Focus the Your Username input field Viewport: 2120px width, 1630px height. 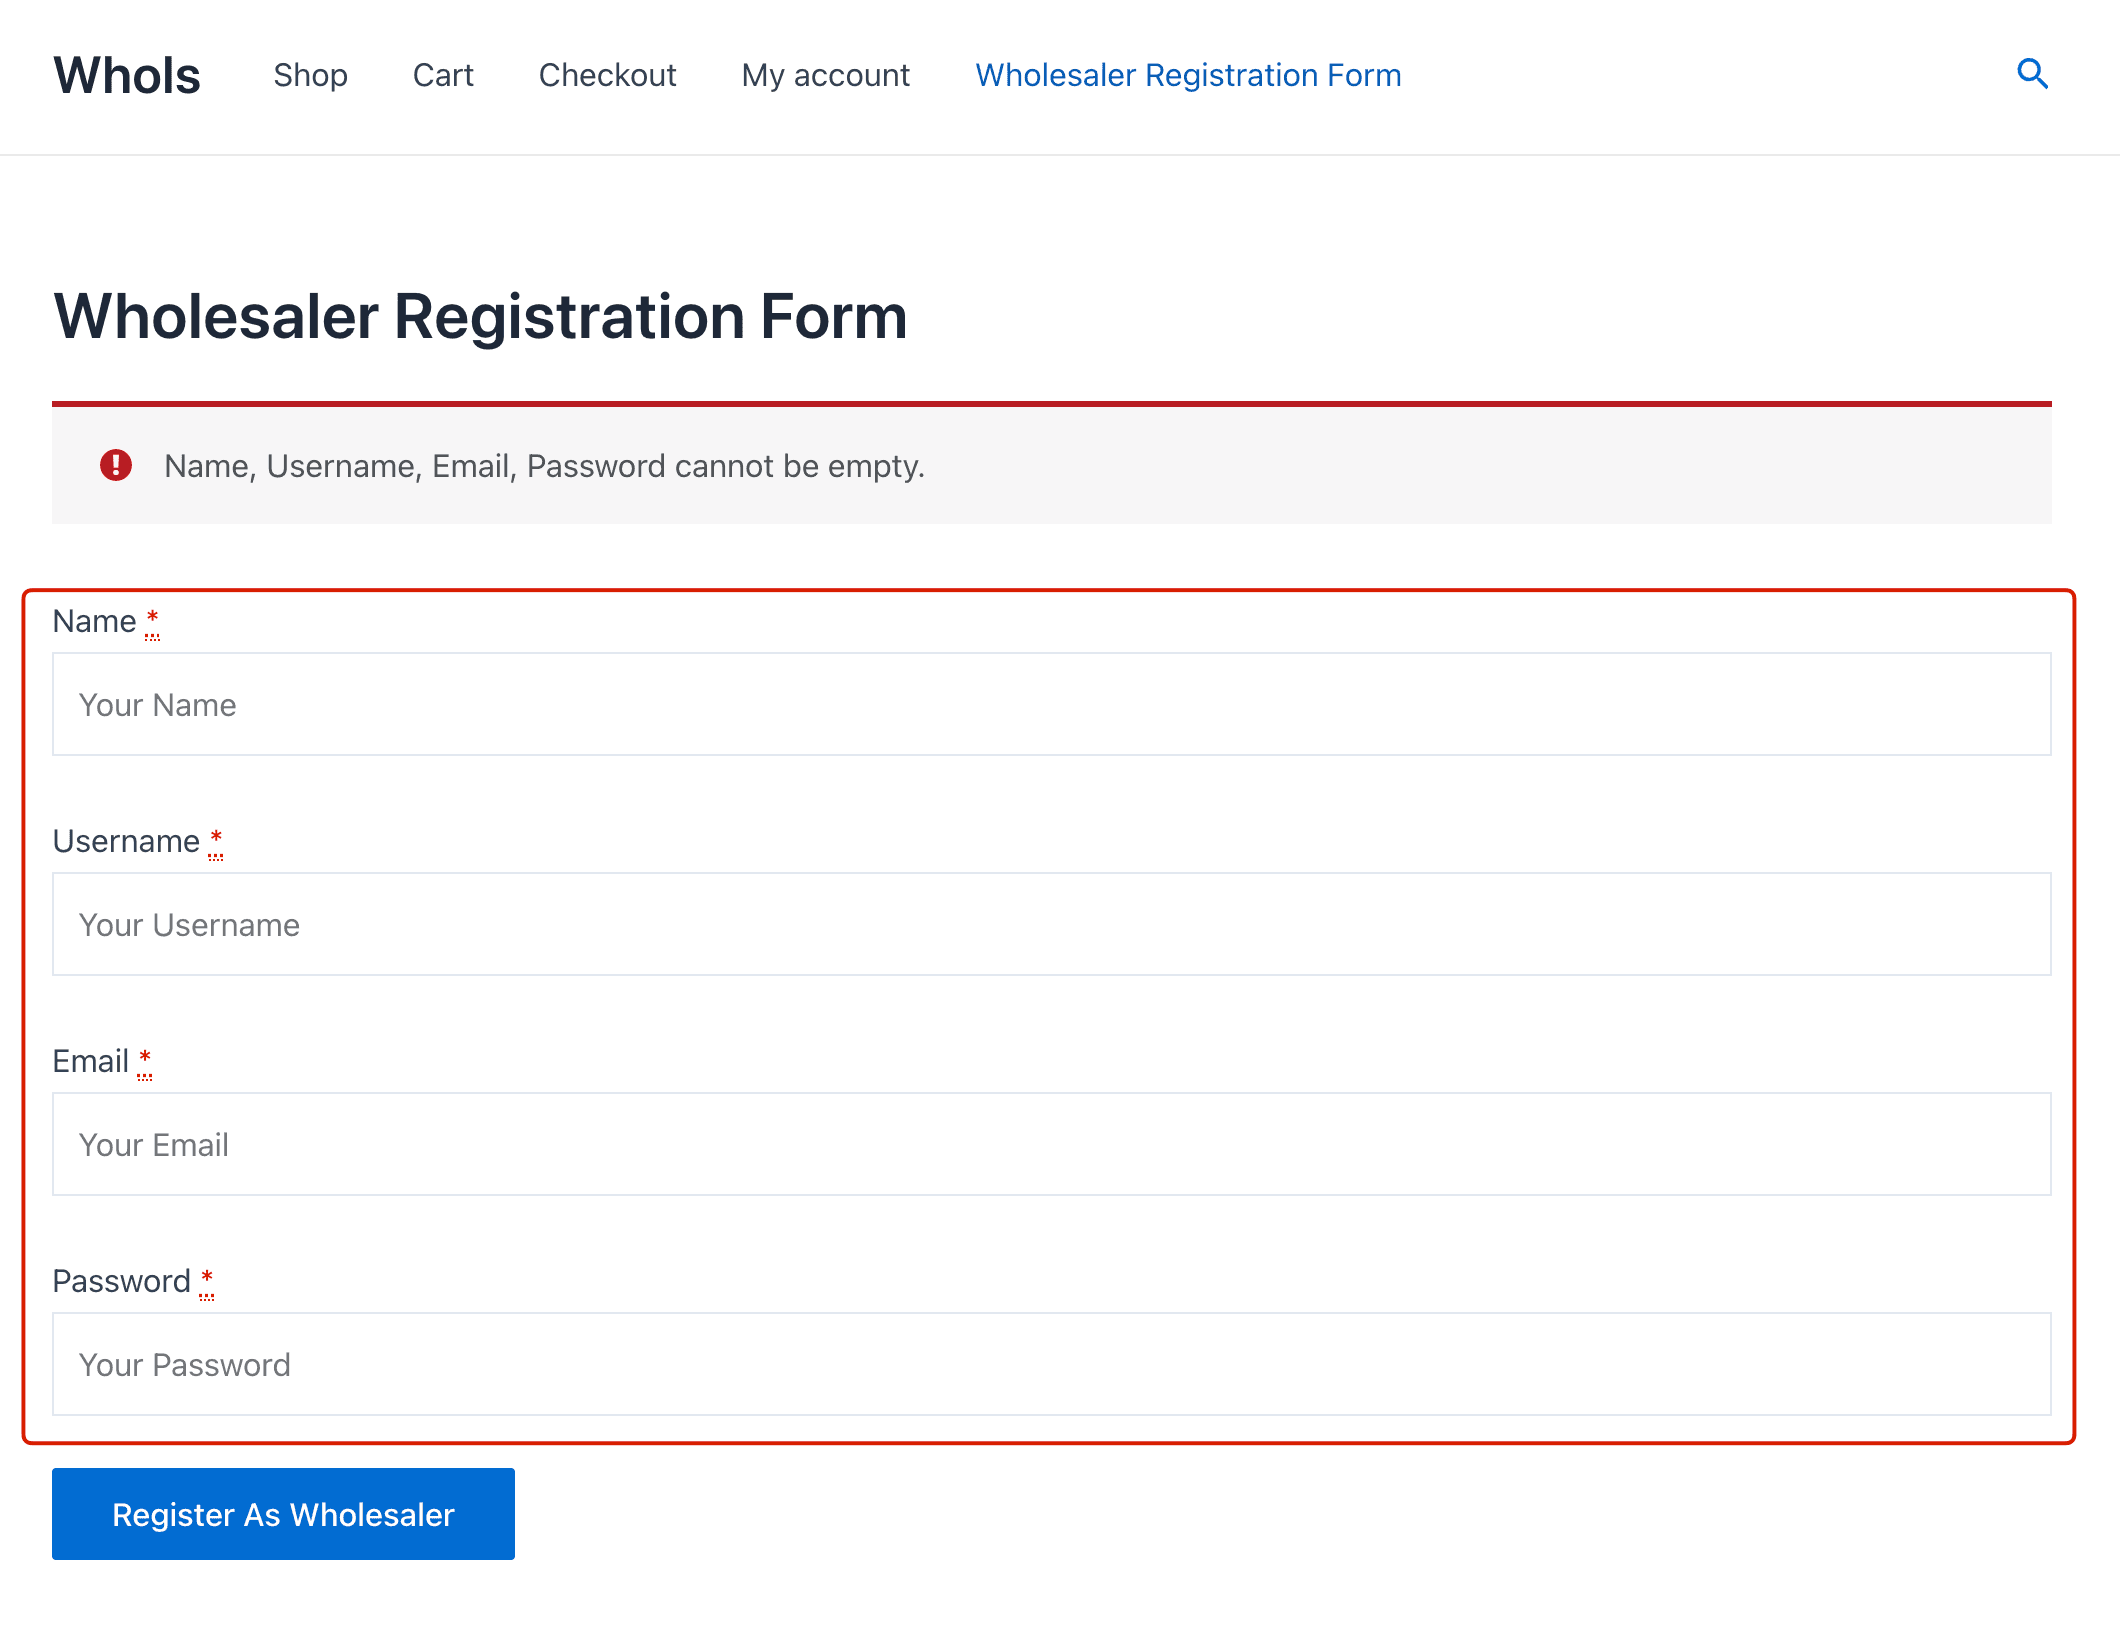pyautogui.click(x=1052, y=924)
